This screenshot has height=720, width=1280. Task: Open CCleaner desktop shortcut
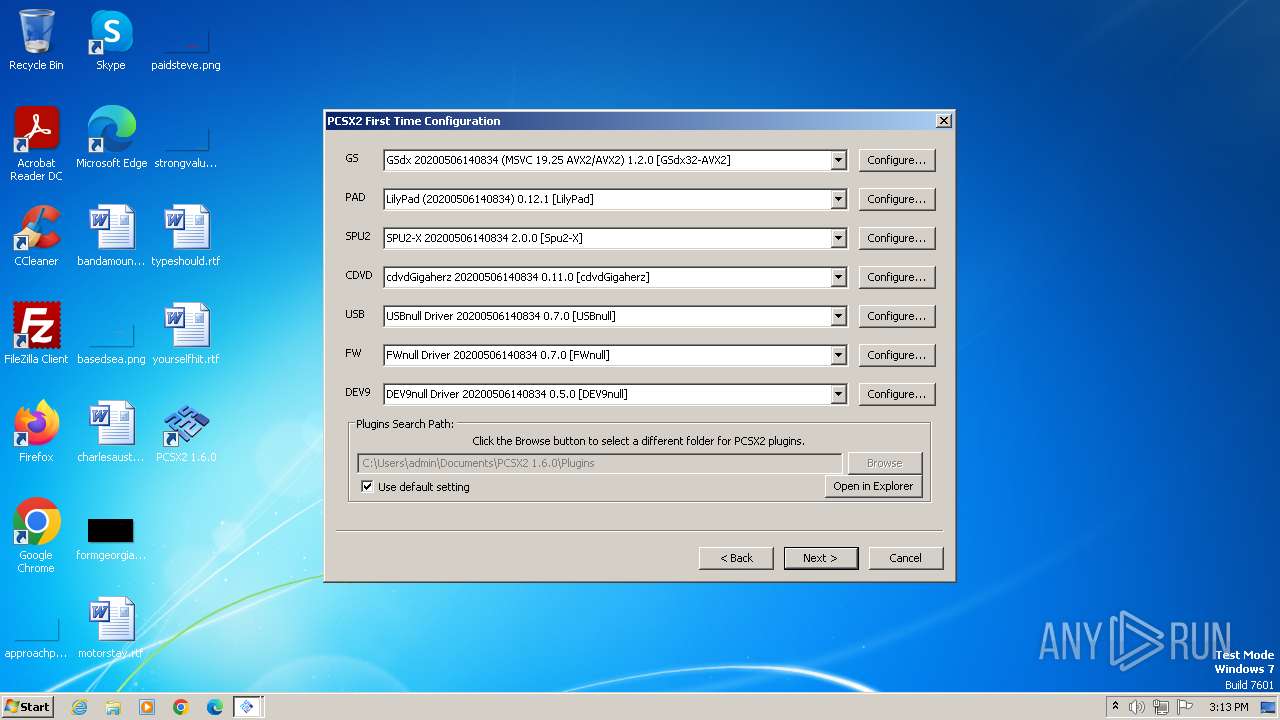pyautogui.click(x=36, y=235)
